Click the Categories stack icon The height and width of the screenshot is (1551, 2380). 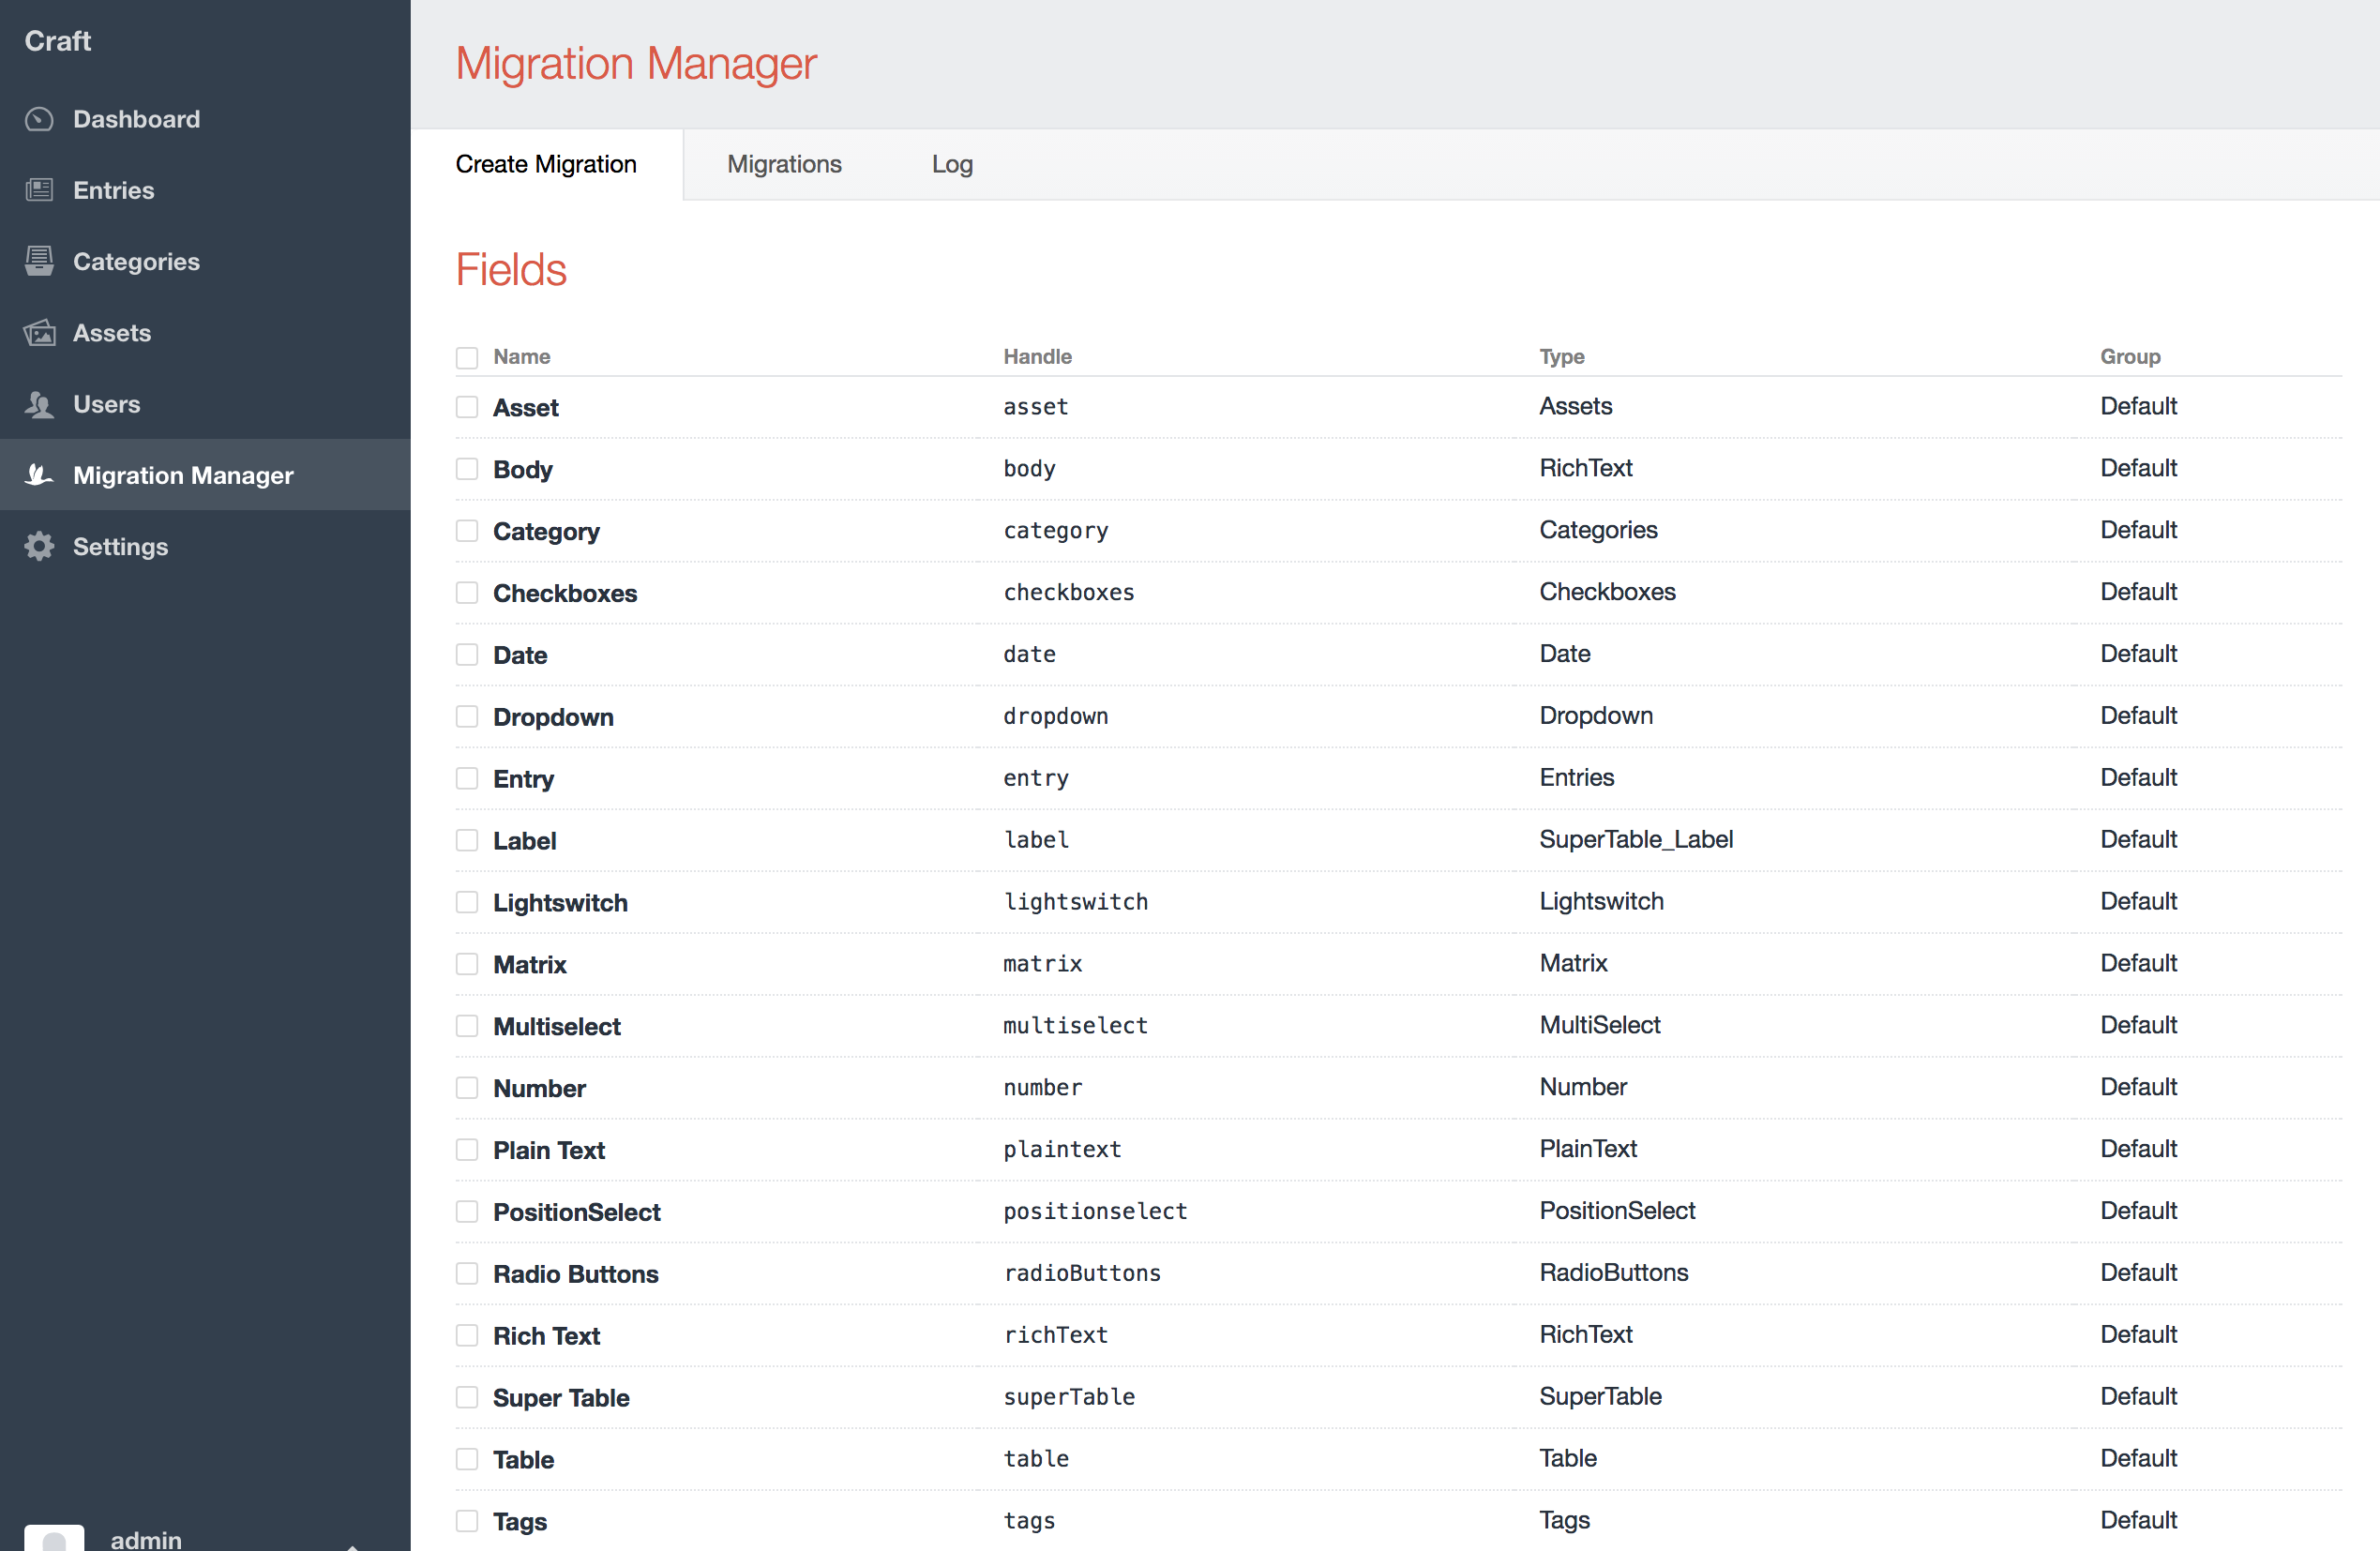pyautogui.click(x=39, y=261)
